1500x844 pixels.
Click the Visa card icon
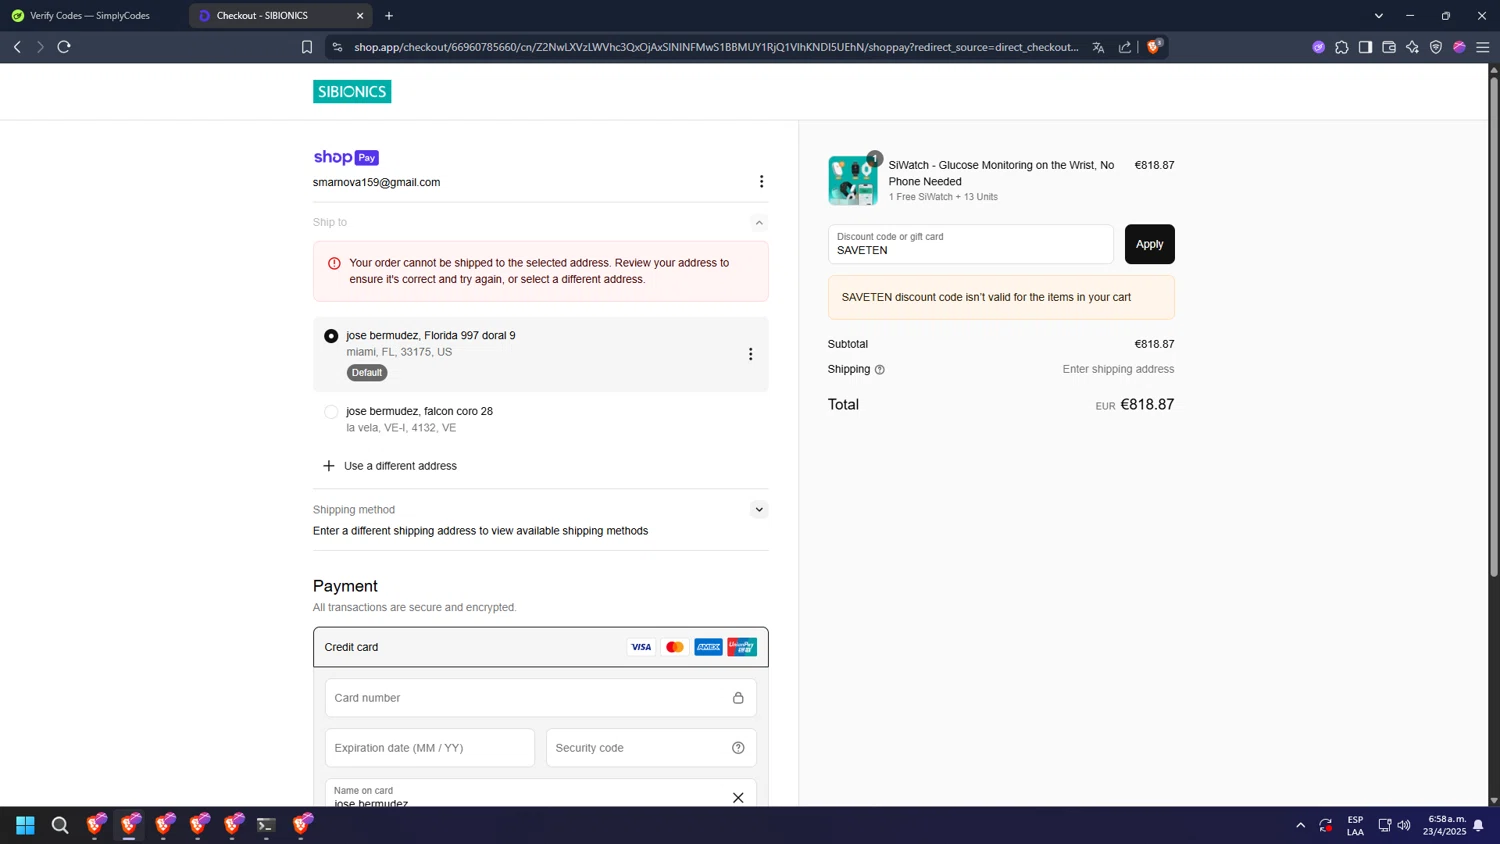pos(641,647)
